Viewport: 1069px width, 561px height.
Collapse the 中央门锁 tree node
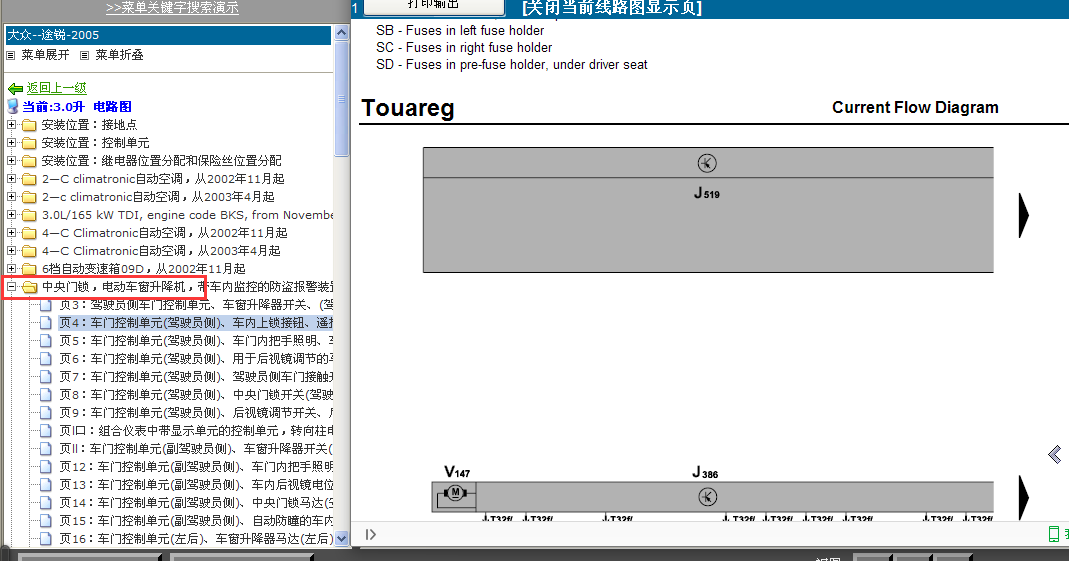(x=11, y=287)
